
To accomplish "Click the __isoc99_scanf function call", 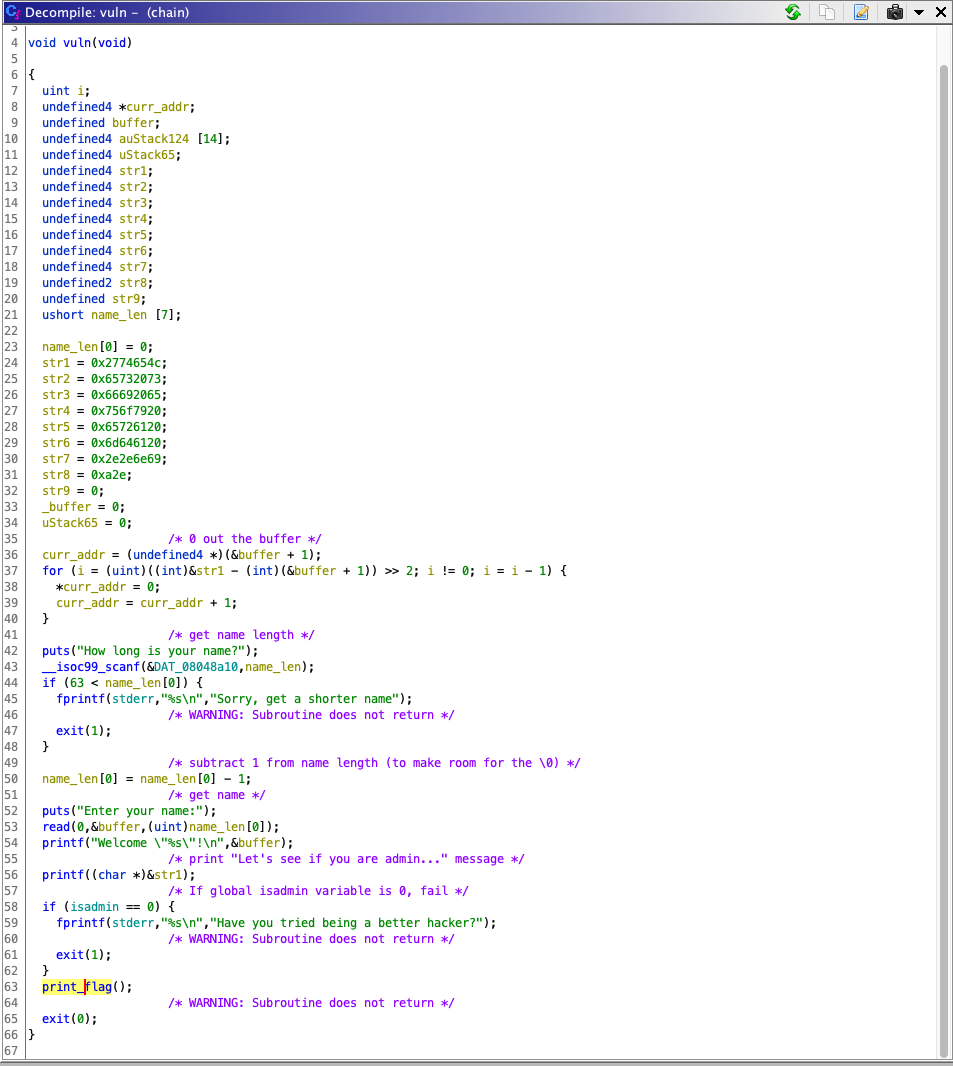I will (x=90, y=667).
